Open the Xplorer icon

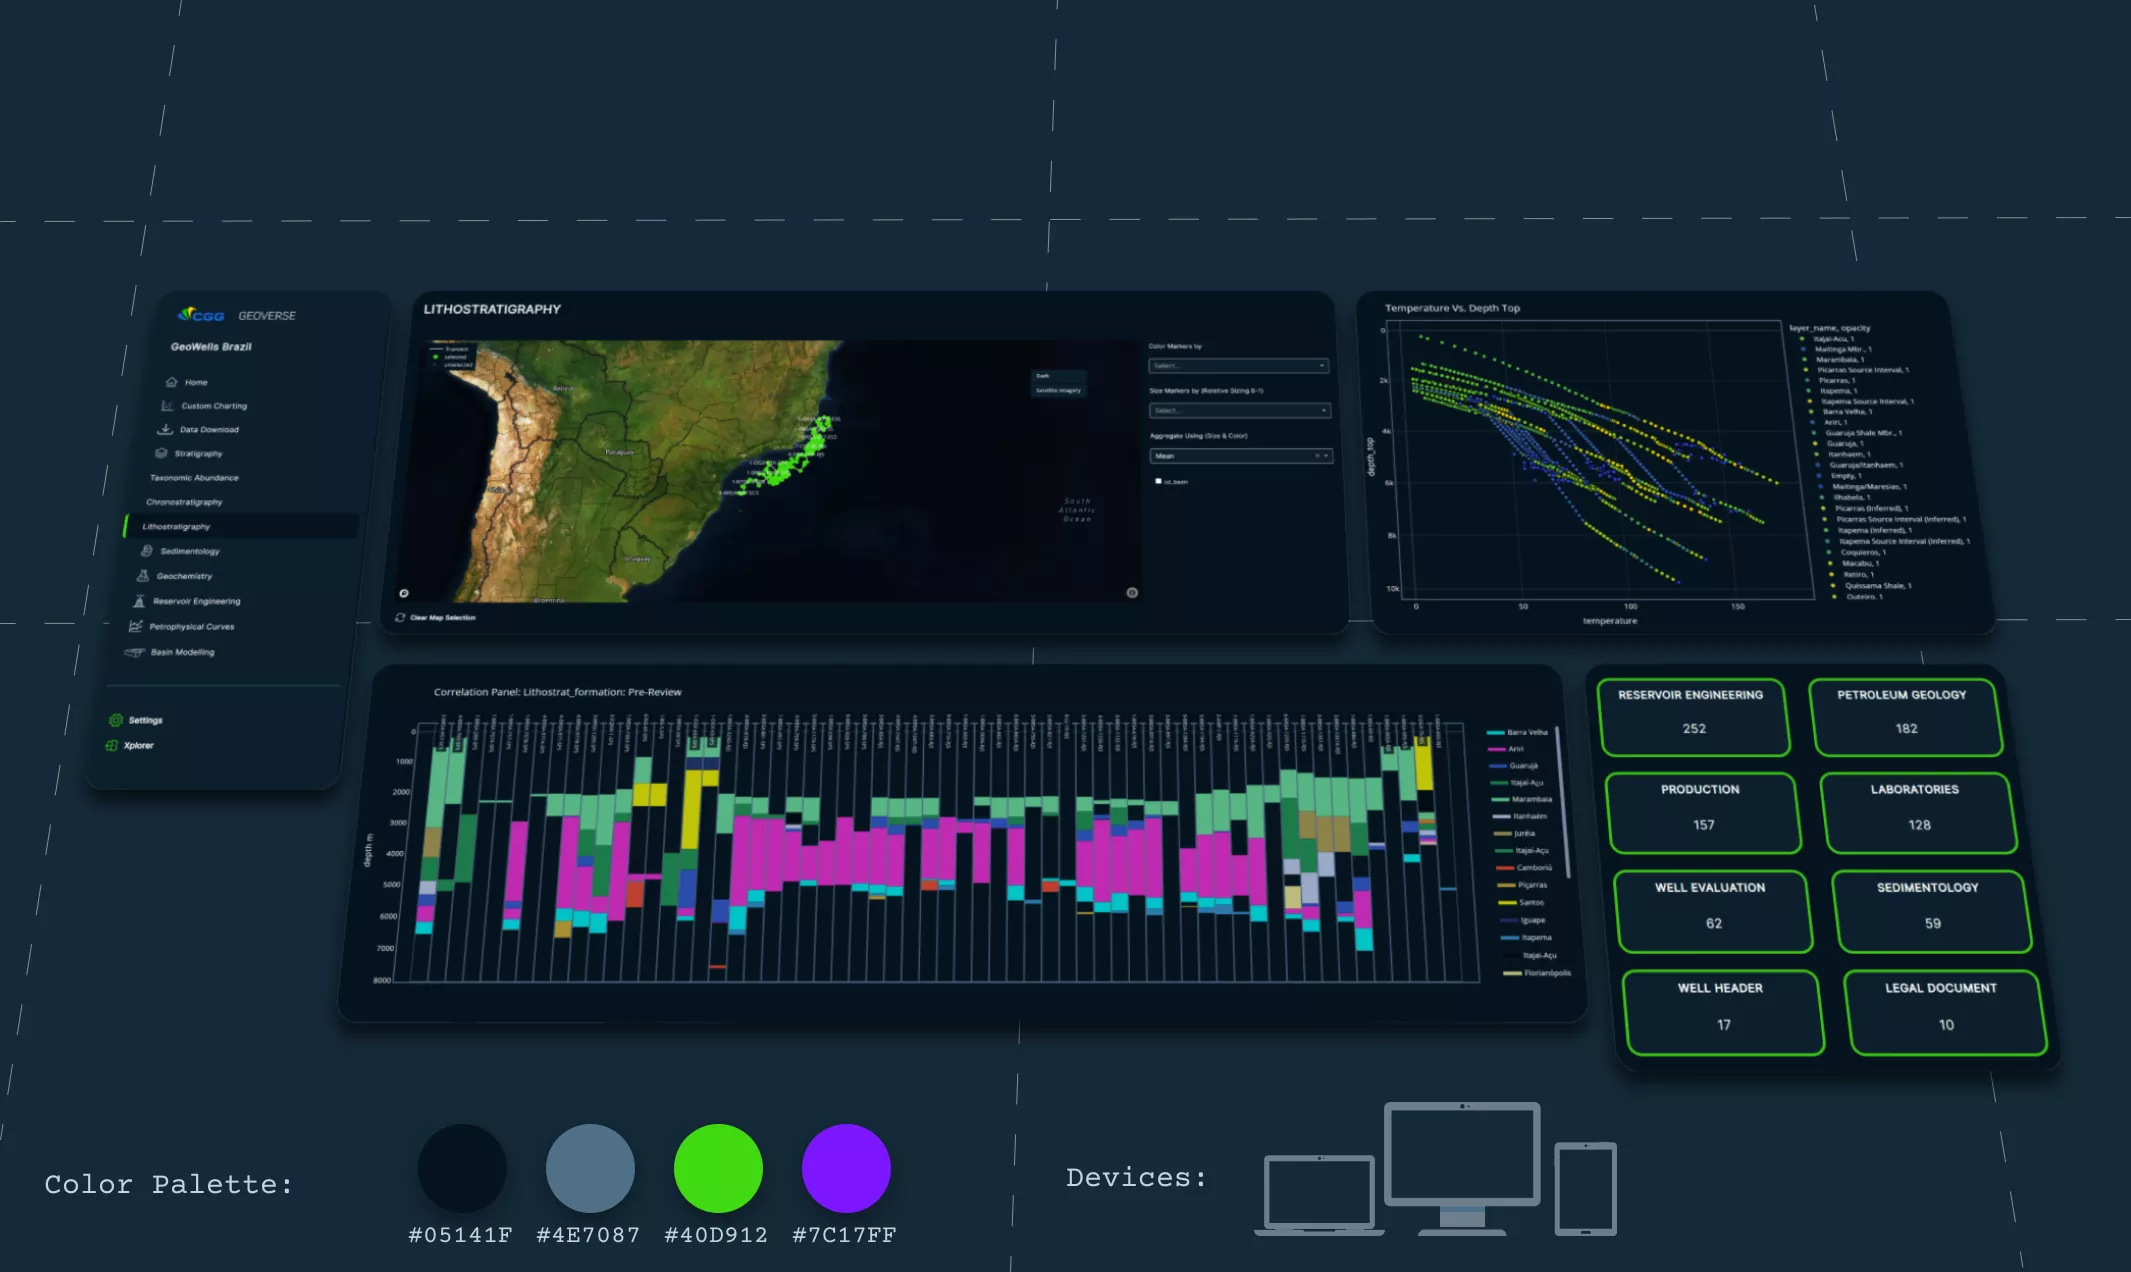(x=112, y=745)
